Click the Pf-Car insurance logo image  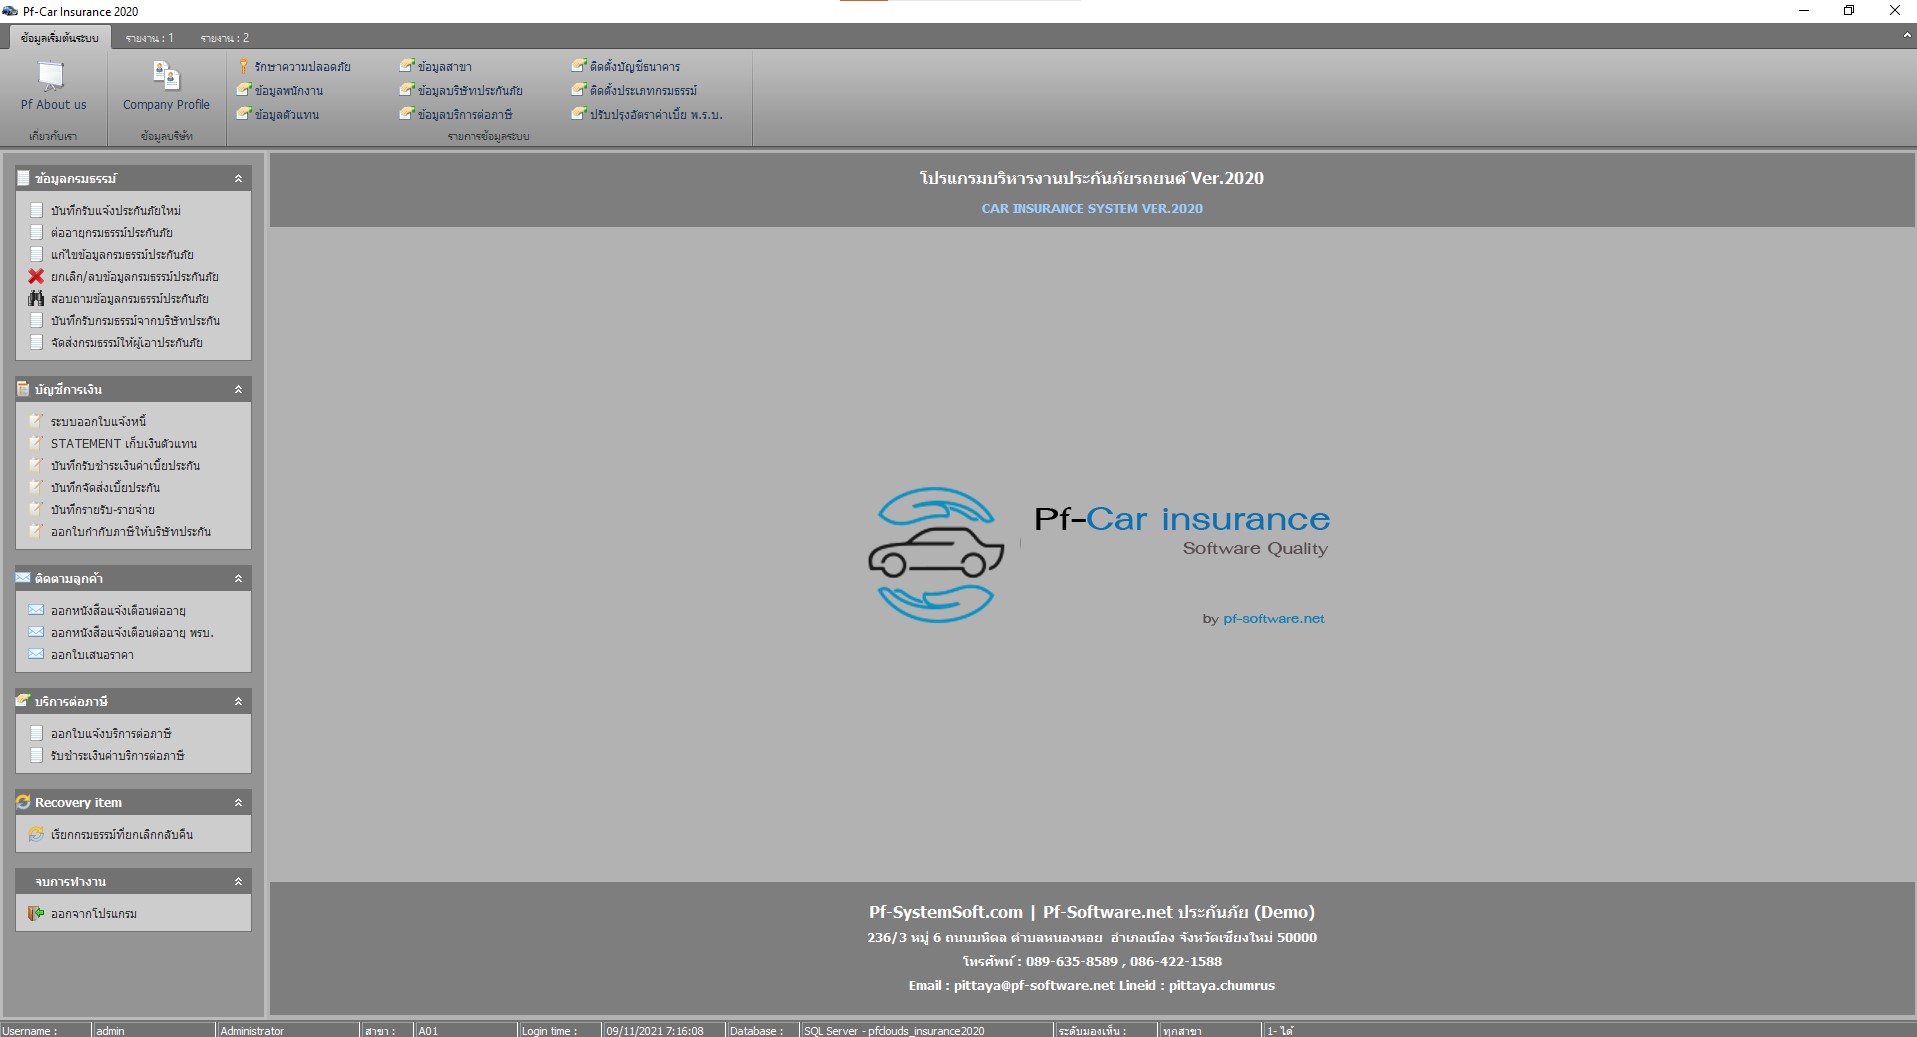click(1099, 556)
